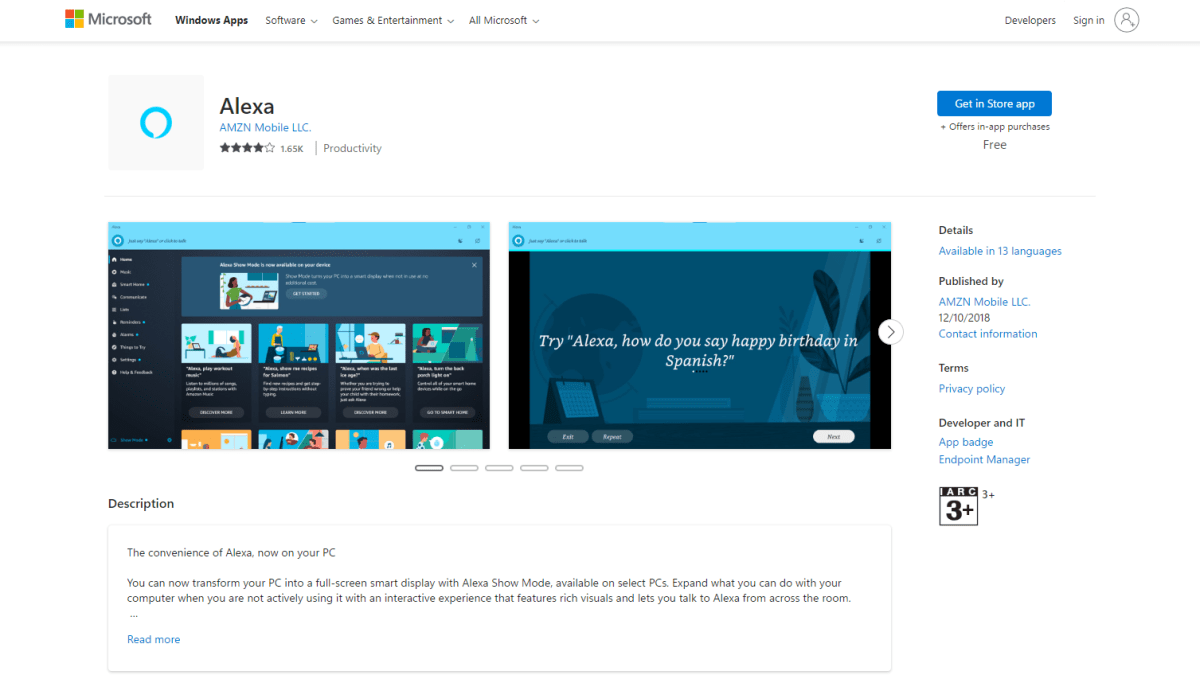Click the Get in Store app button
This screenshot has height=679, width=1200.
(994, 104)
